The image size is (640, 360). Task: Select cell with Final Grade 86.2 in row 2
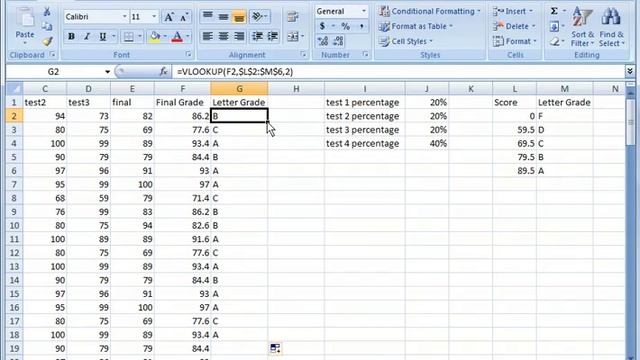182,116
